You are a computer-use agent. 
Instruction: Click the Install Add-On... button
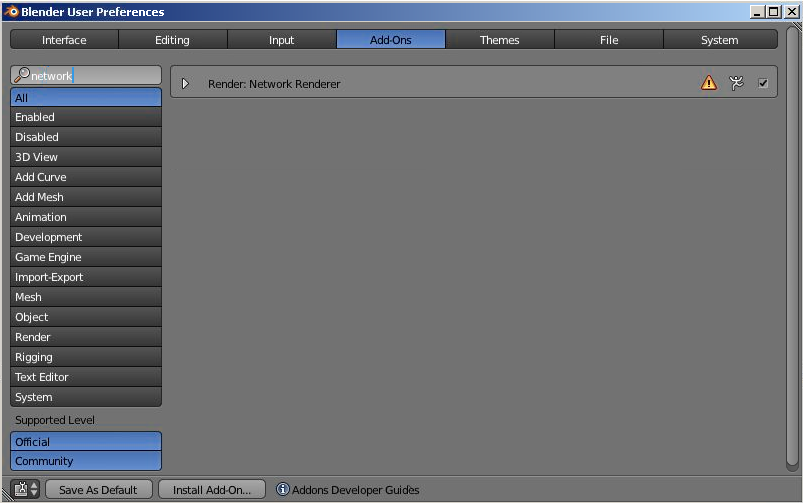pos(212,490)
